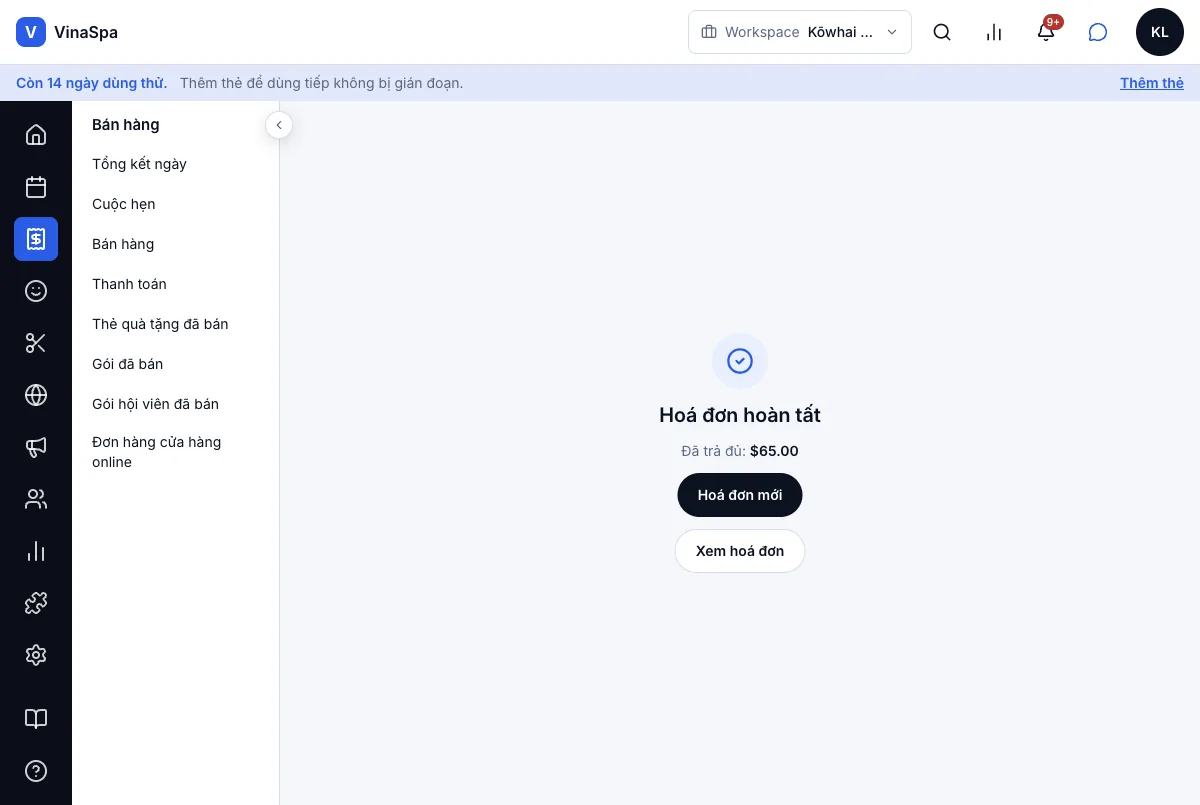Open the Calendar icon in sidebar
The width and height of the screenshot is (1200, 805).
pos(36,187)
